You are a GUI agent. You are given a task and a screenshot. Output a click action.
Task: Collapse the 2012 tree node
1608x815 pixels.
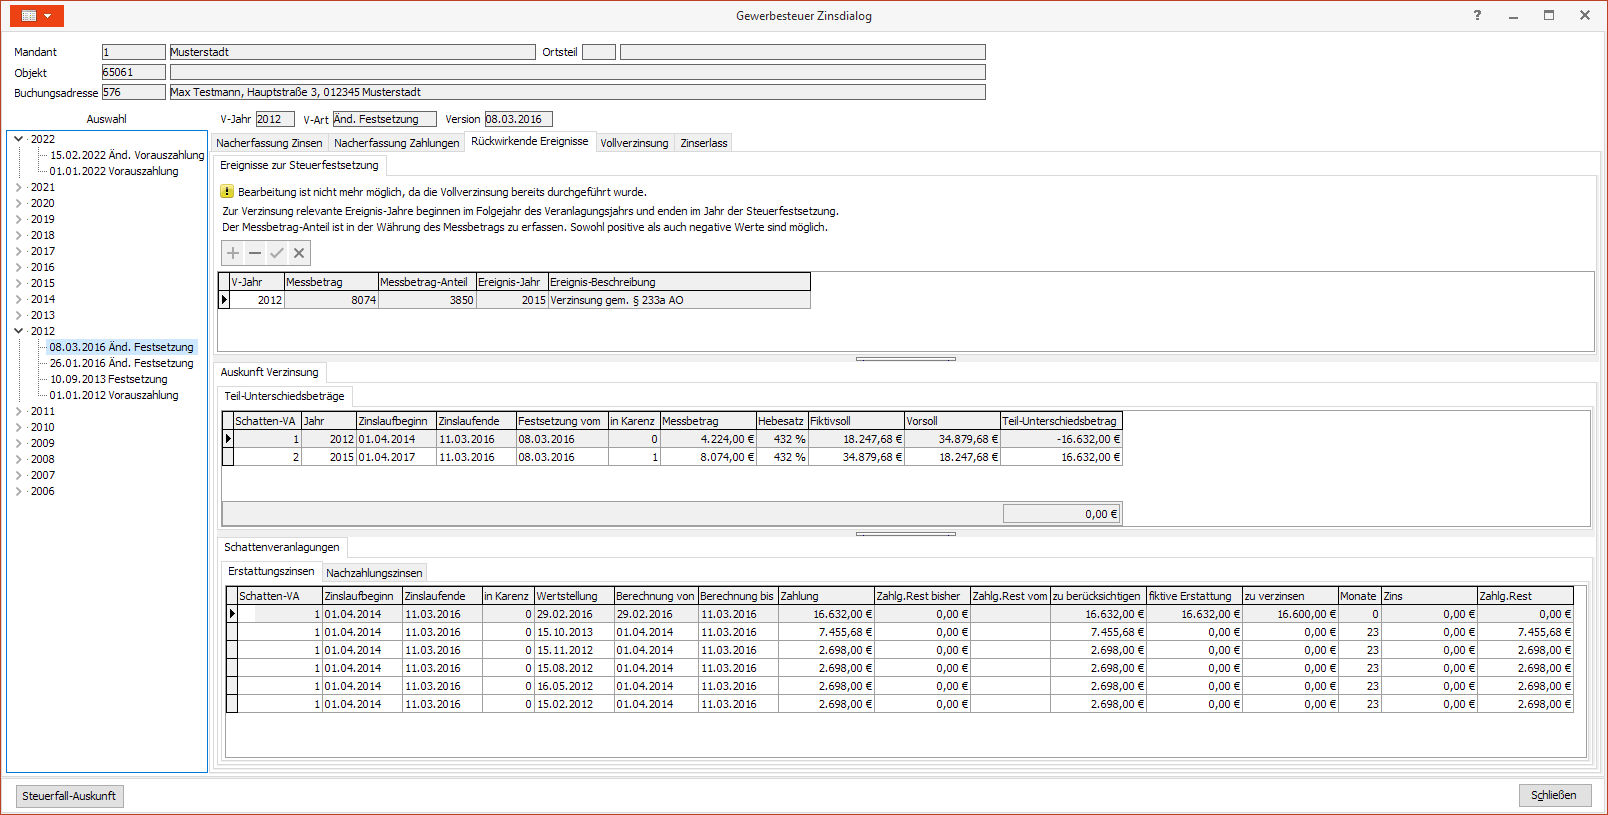point(18,331)
